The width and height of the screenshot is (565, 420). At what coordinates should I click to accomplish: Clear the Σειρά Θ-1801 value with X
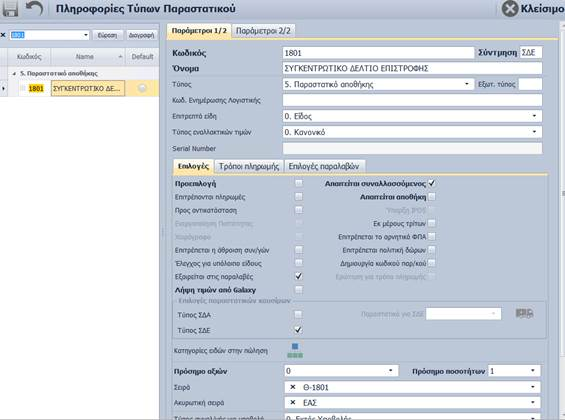tap(293, 387)
